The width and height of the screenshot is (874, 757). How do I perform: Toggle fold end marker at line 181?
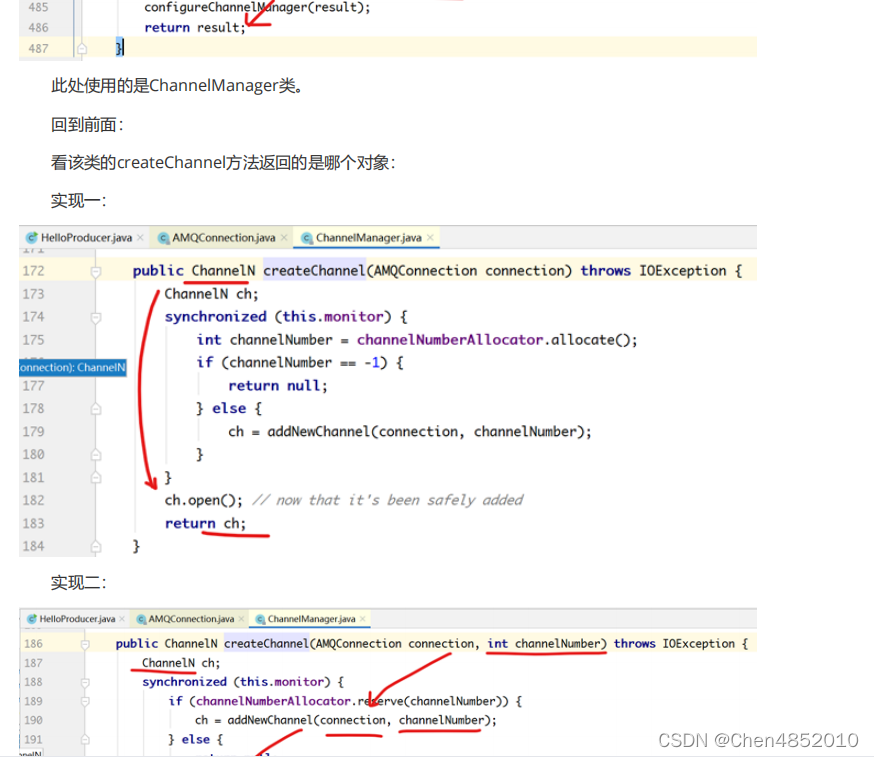96,478
